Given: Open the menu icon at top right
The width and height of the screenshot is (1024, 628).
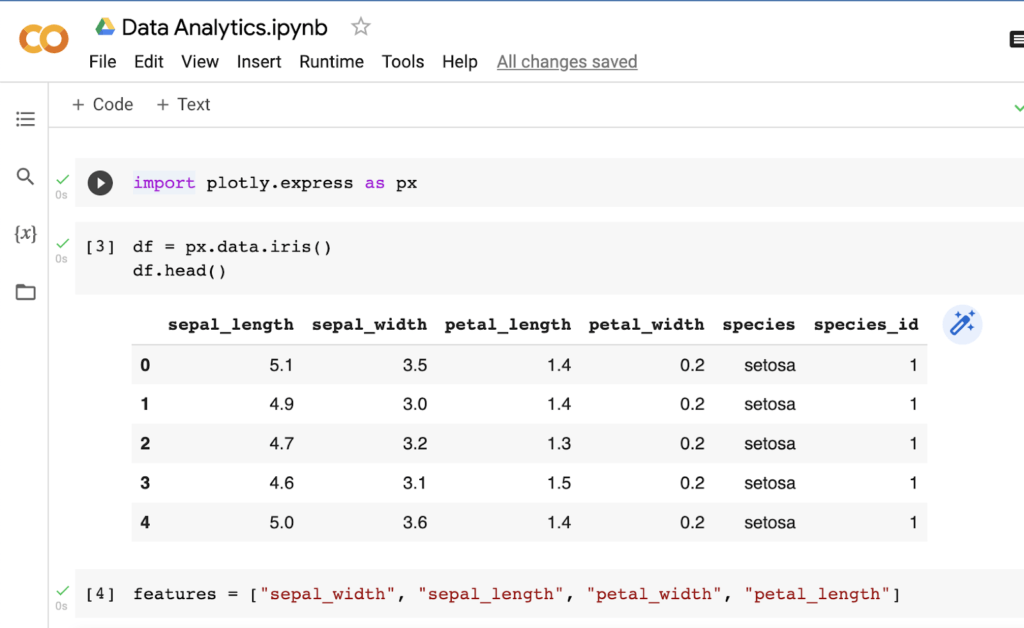Looking at the screenshot, I should 1016,38.
